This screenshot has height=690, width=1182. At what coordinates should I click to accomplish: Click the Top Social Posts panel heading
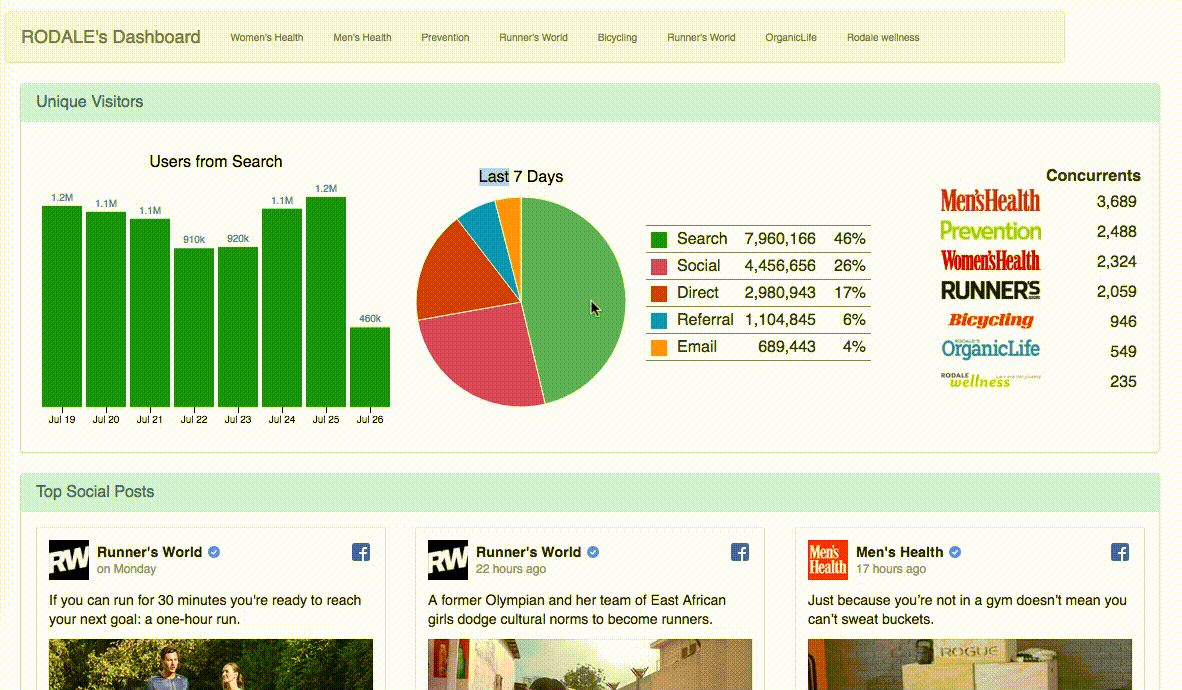pos(95,492)
